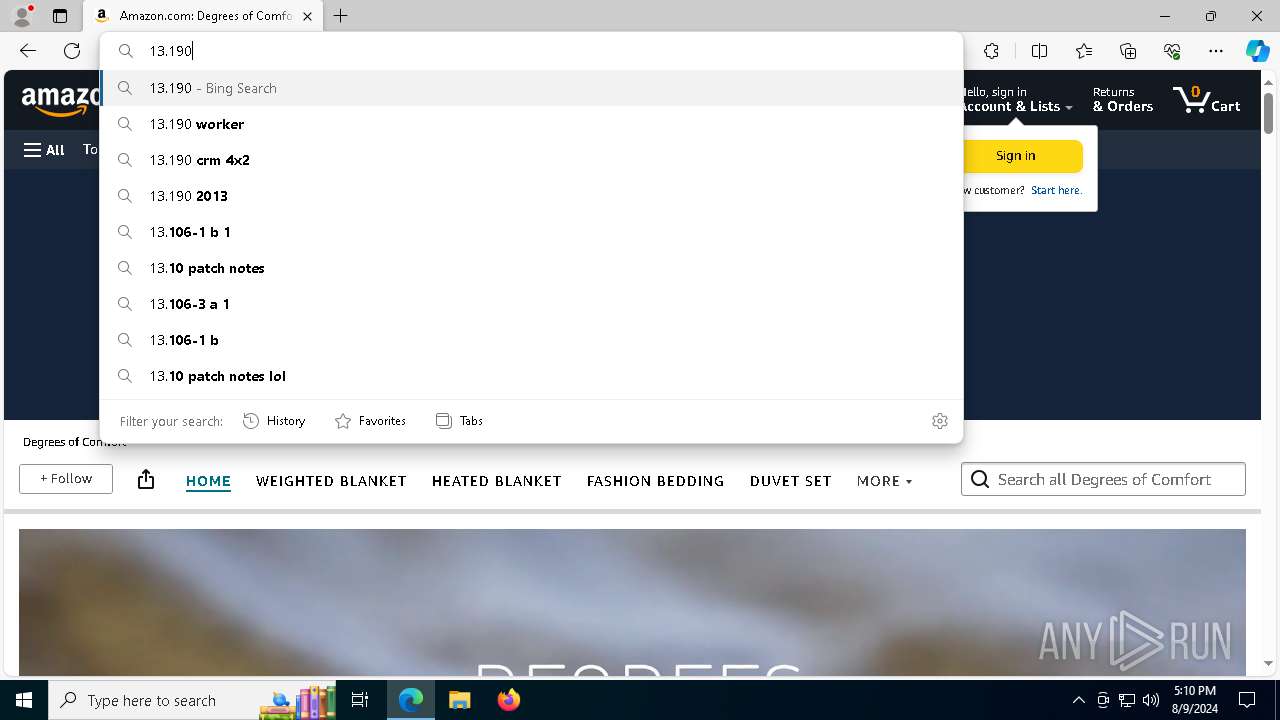Open the volume speaker tray icon
Image resolution: width=1280 pixels, height=720 pixels.
click(1151, 700)
